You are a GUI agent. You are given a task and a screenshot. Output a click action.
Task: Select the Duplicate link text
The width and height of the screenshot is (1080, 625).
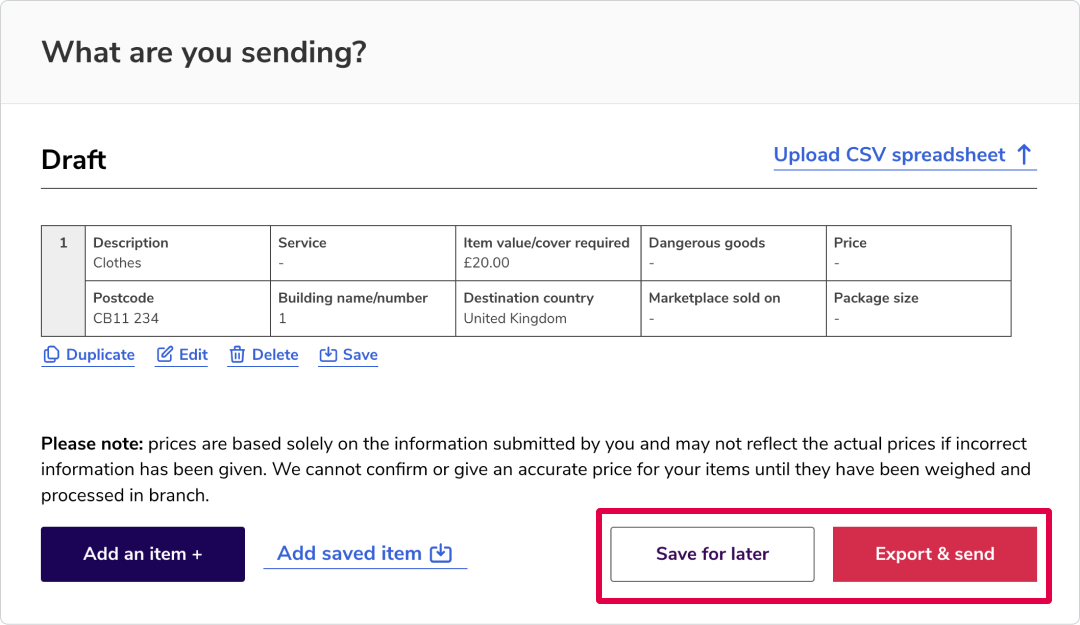[100, 355]
